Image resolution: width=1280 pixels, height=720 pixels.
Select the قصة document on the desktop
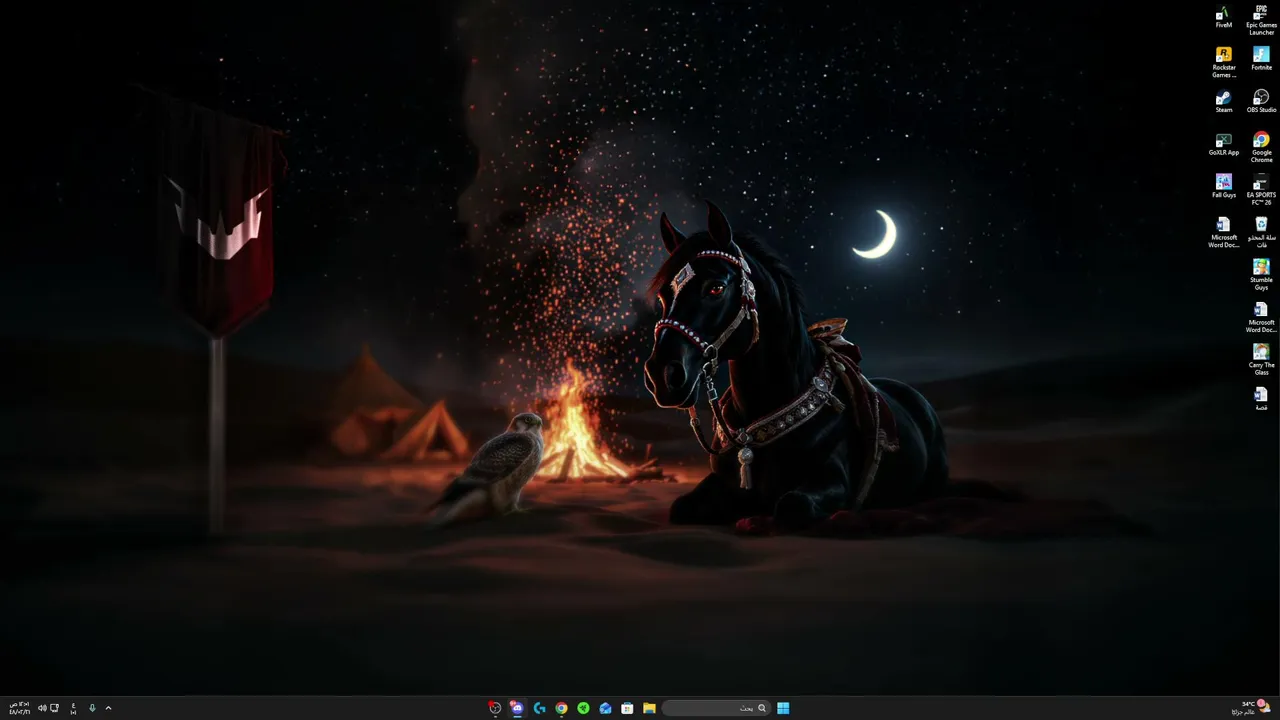1261,399
